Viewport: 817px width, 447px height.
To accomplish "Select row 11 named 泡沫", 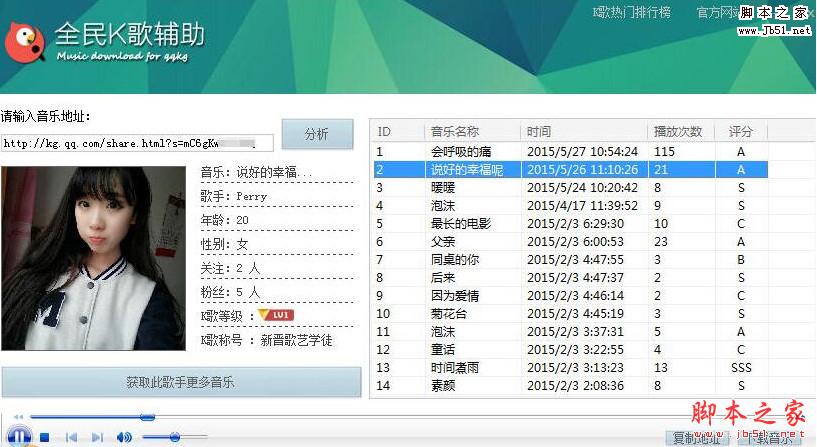I will (x=571, y=331).
